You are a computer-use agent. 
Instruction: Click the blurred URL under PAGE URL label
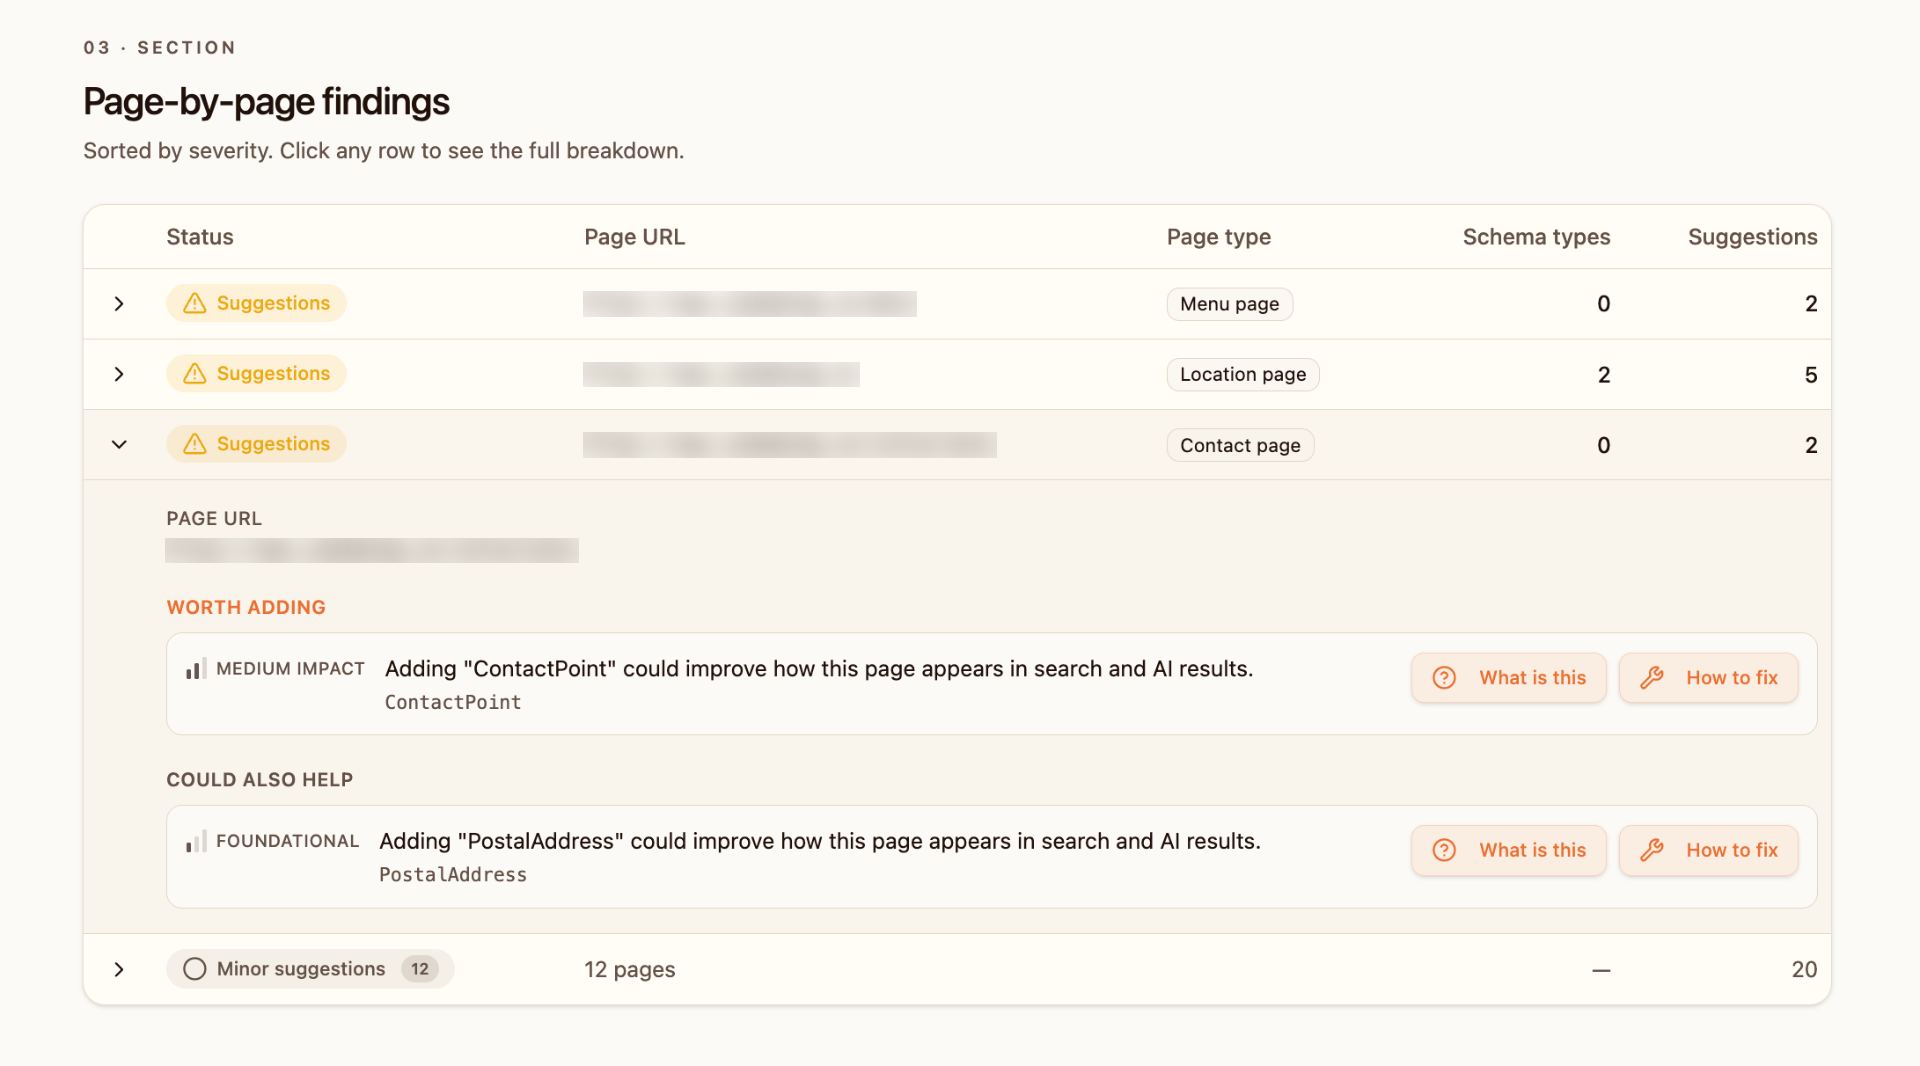point(372,551)
